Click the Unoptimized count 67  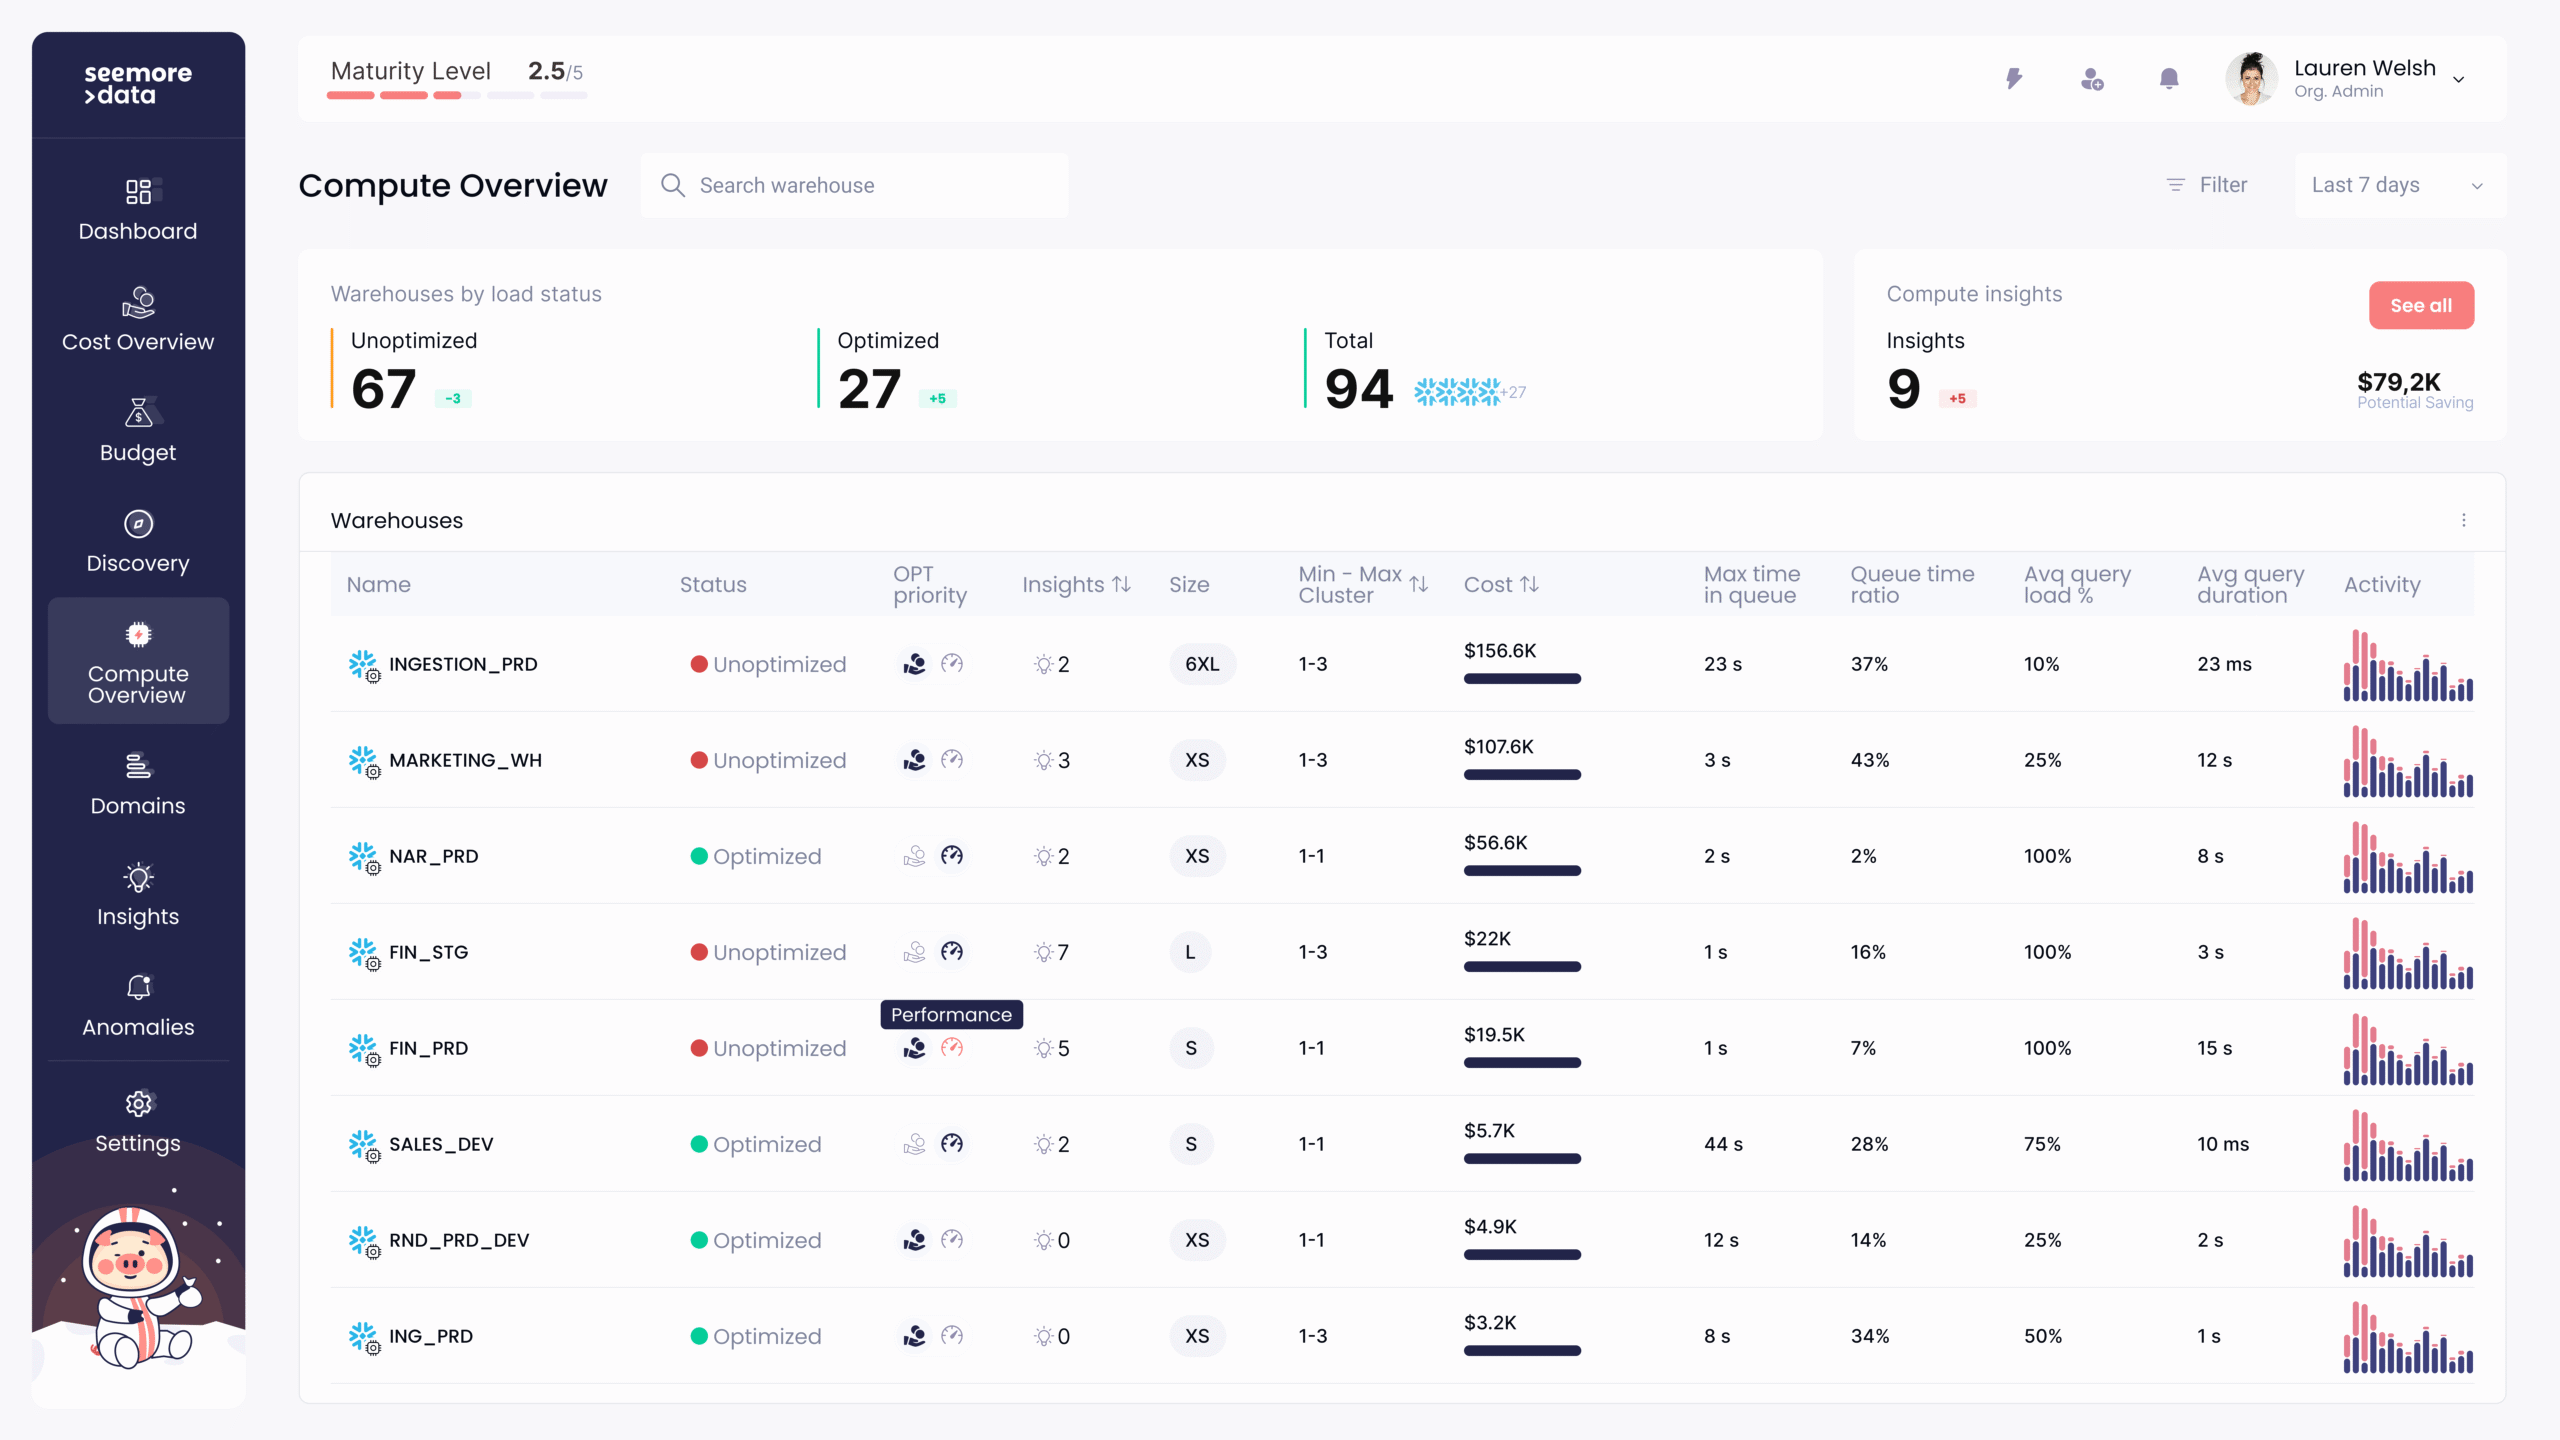383,389
